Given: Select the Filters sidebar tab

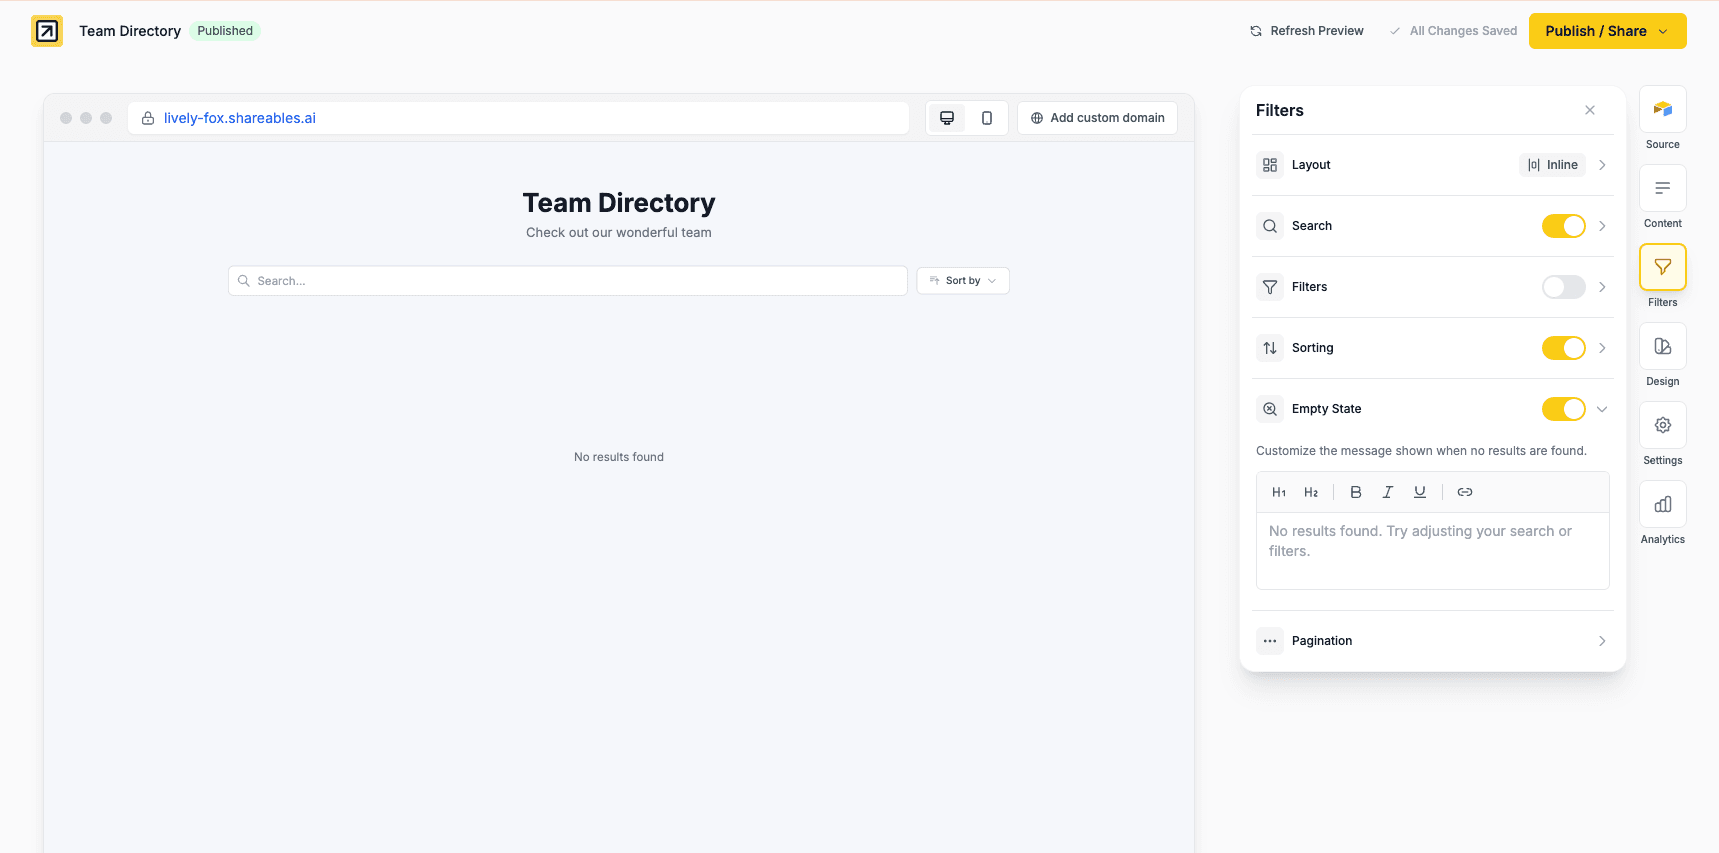Looking at the screenshot, I should (x=1662, y=268).
